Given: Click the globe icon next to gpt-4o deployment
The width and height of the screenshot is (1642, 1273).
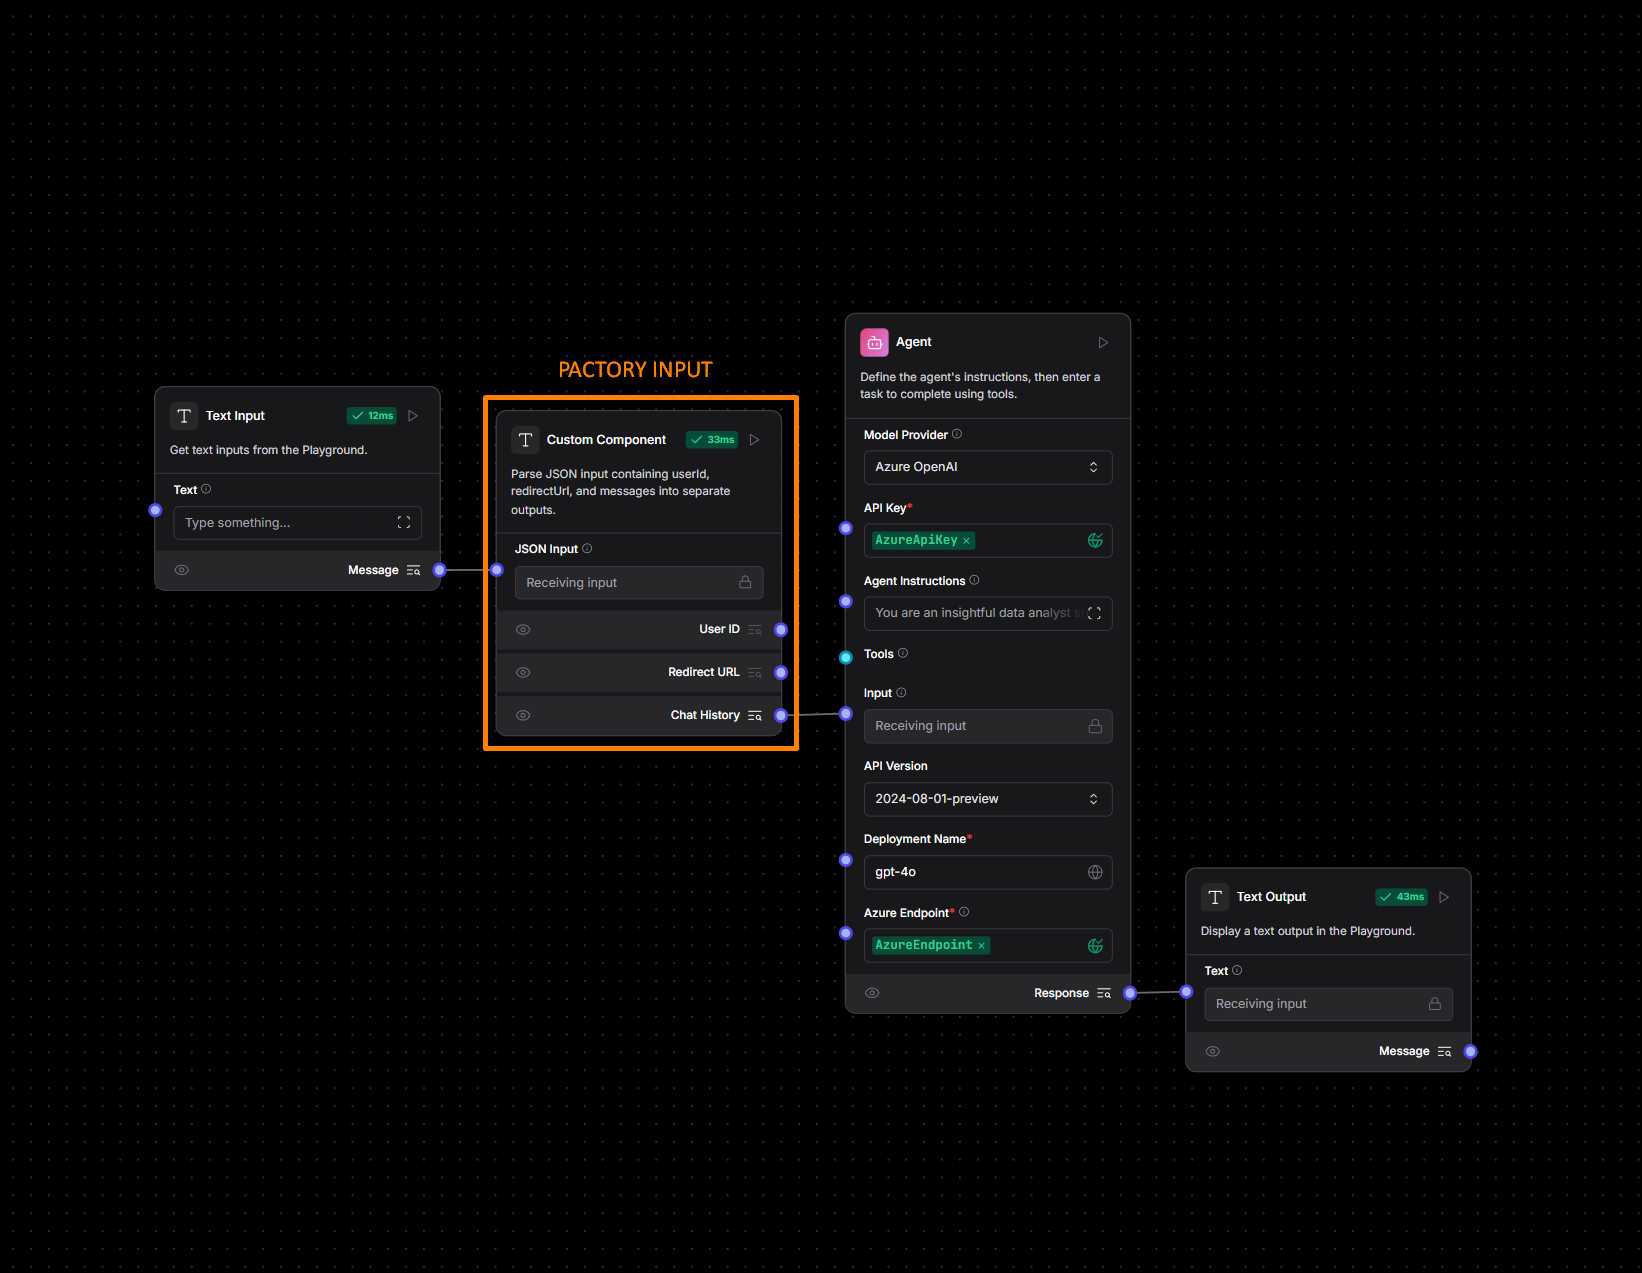Looking at the screenshot, I should (1094, 872).
